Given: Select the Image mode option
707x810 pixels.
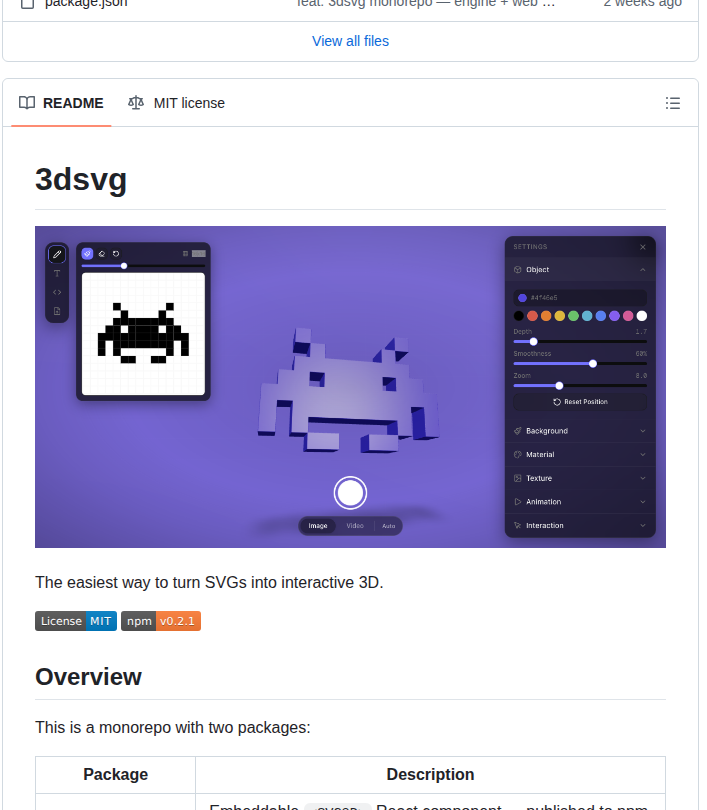Looking at the screenshot, I should tap(318, 526).
